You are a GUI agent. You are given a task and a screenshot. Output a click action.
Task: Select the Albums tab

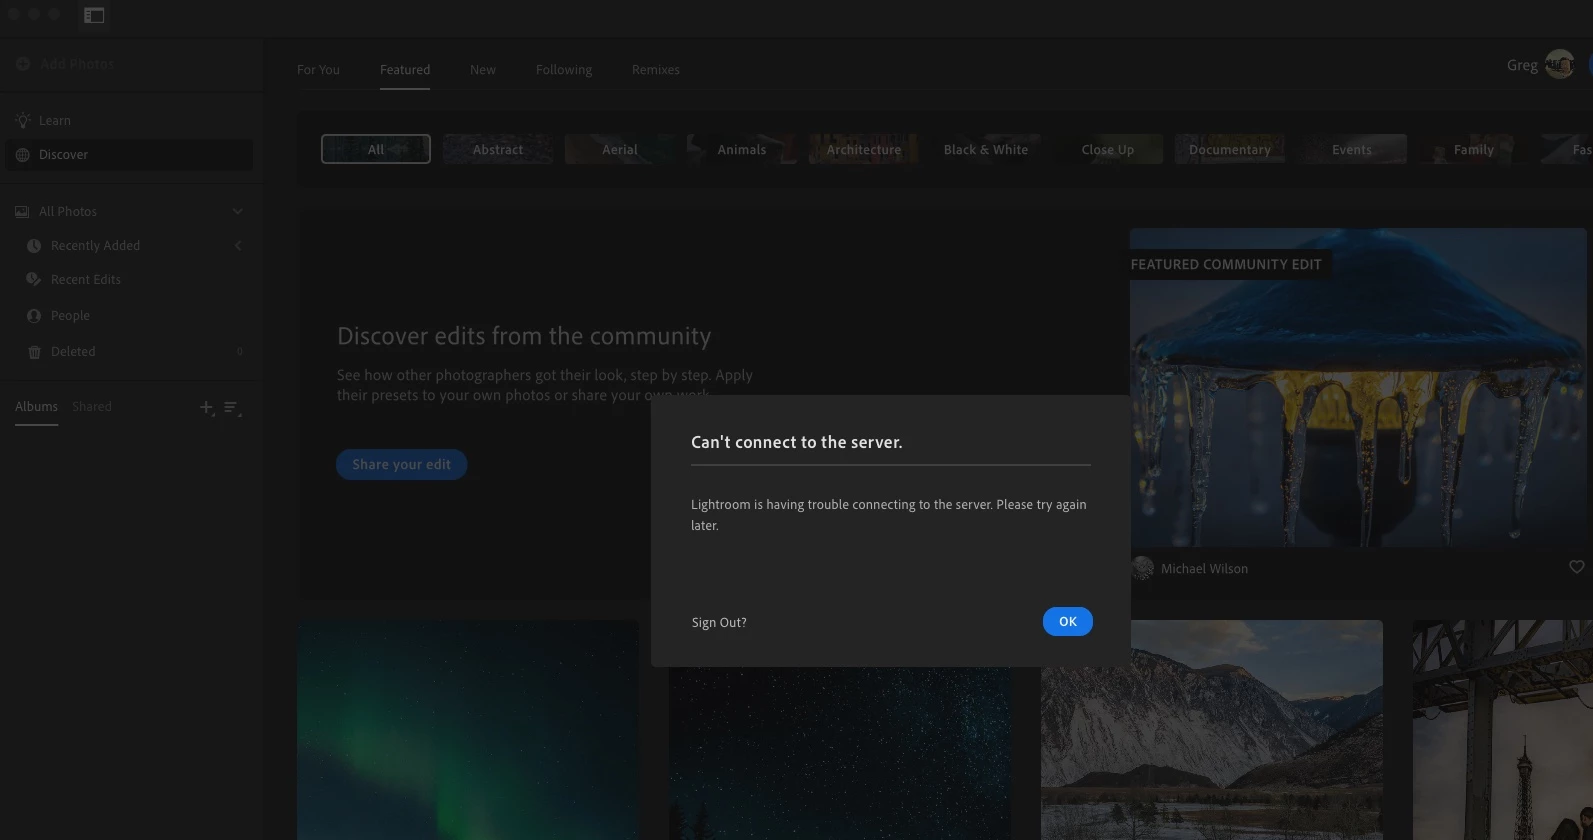[36, 406]
